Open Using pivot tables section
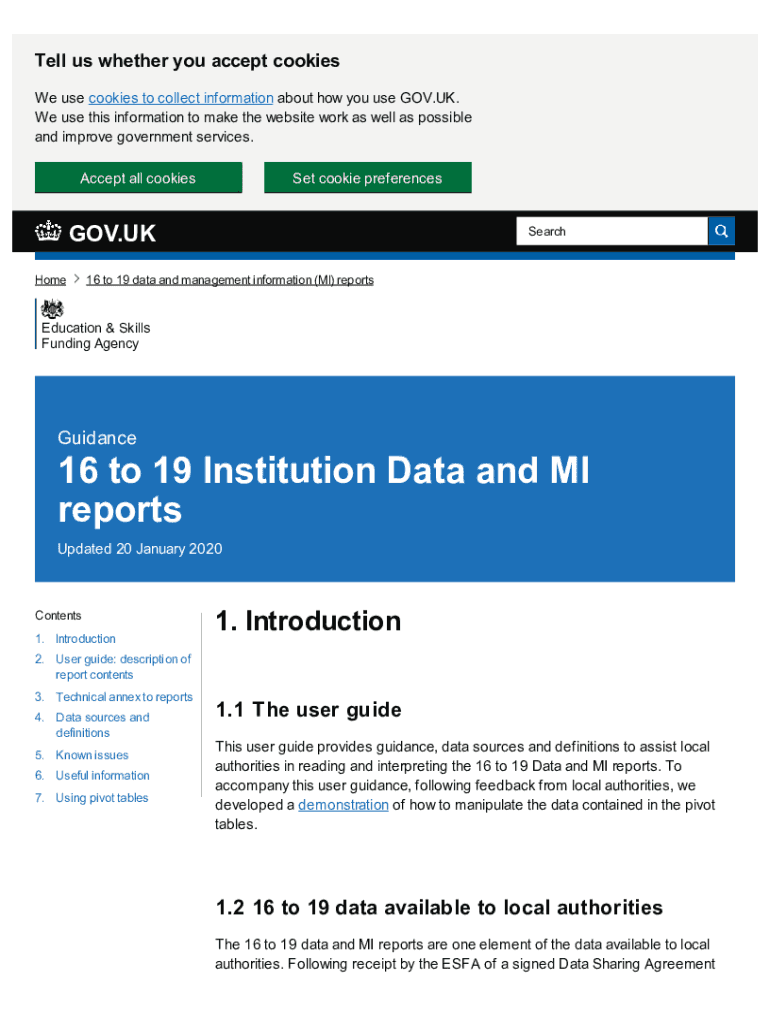 [x=101, y=798]
